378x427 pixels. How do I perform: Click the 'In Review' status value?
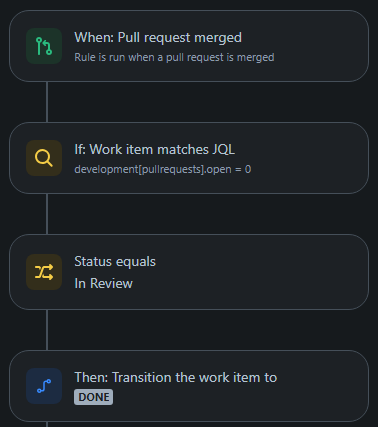(x=103, y=283)
